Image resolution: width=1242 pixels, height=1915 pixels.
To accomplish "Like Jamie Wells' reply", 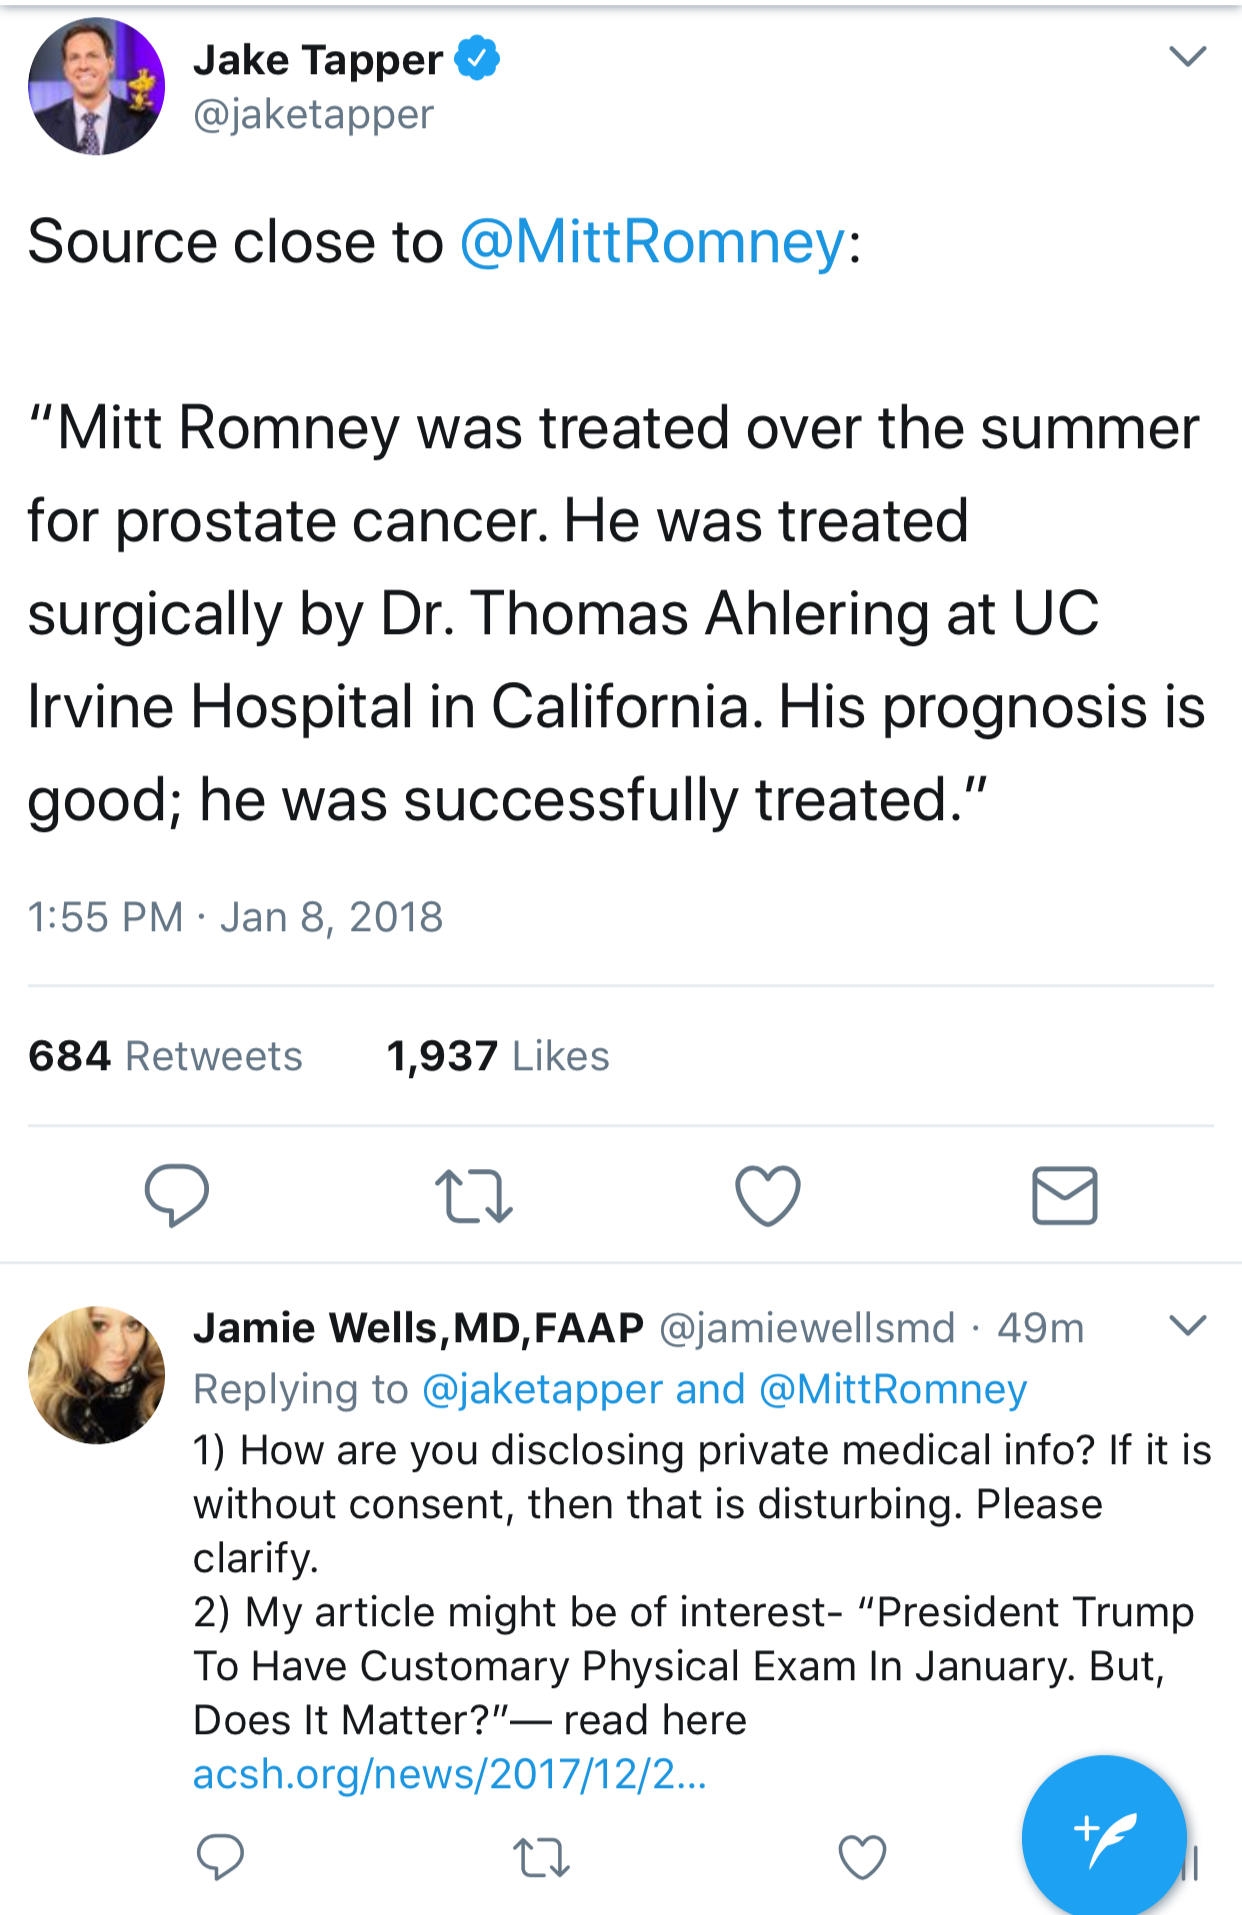I will point(862,1857).
